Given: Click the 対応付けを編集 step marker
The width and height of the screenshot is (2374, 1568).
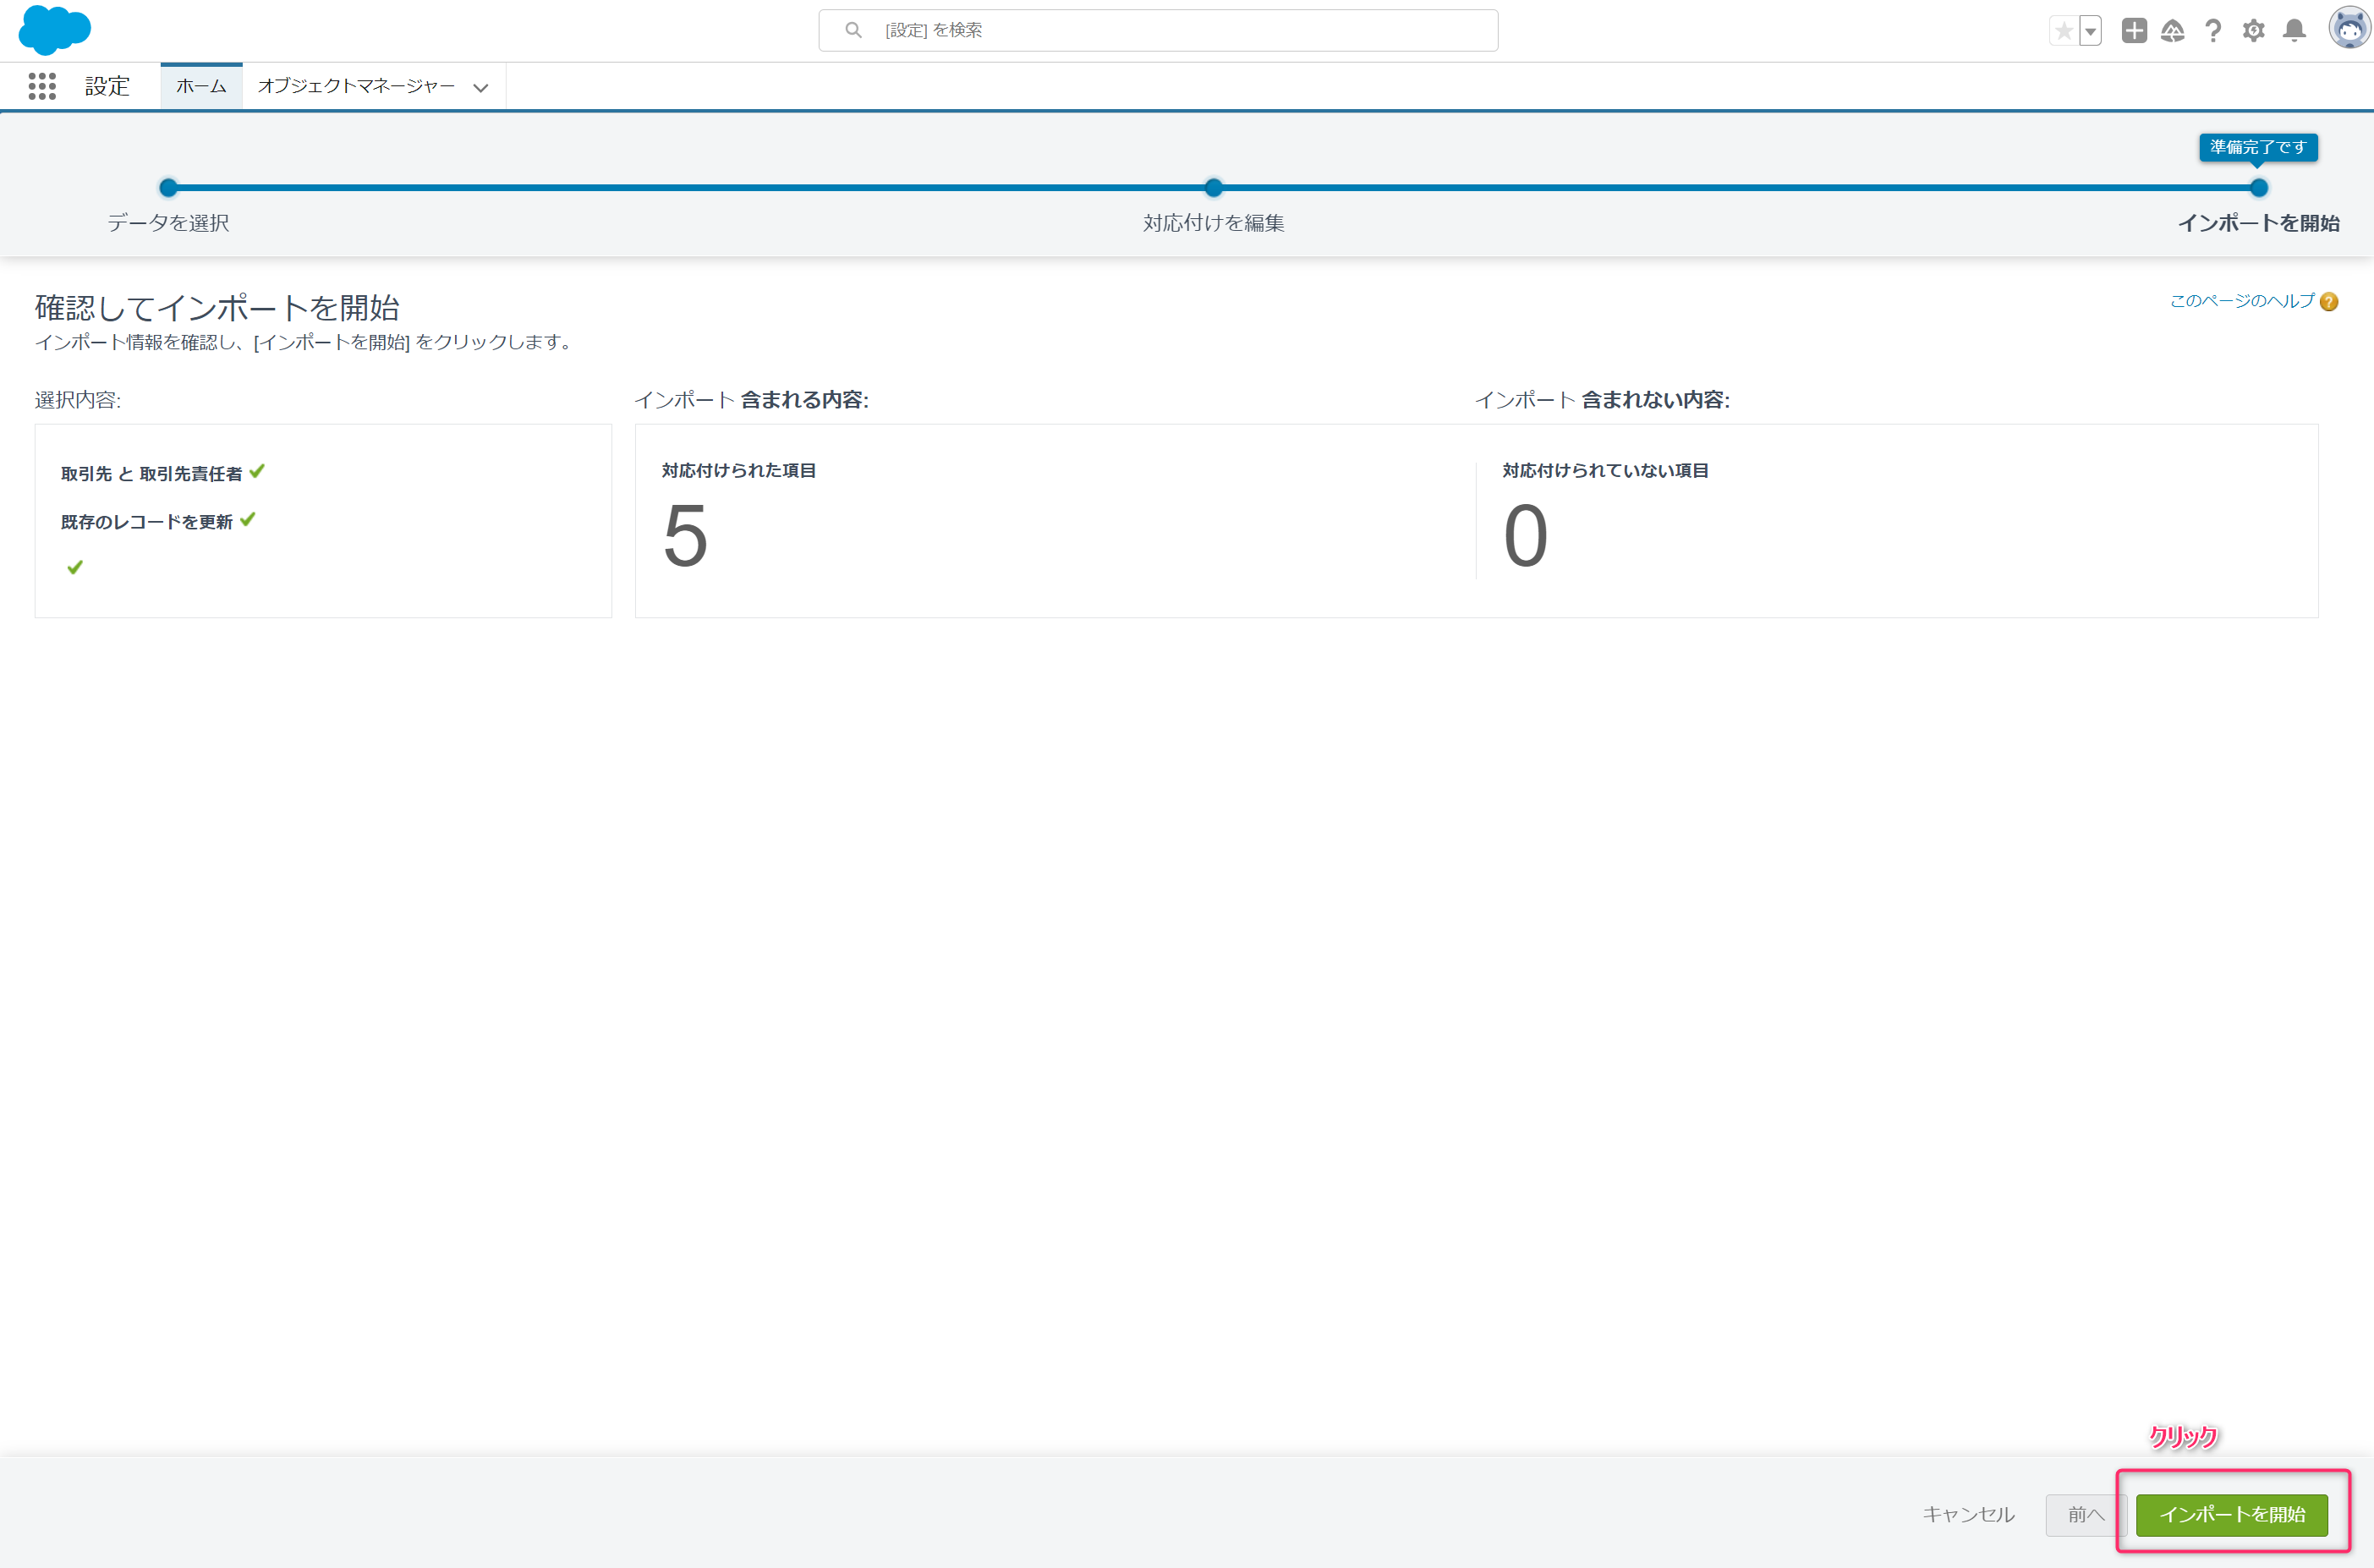Looking at the screenshot, I should tap(1213, 187).
